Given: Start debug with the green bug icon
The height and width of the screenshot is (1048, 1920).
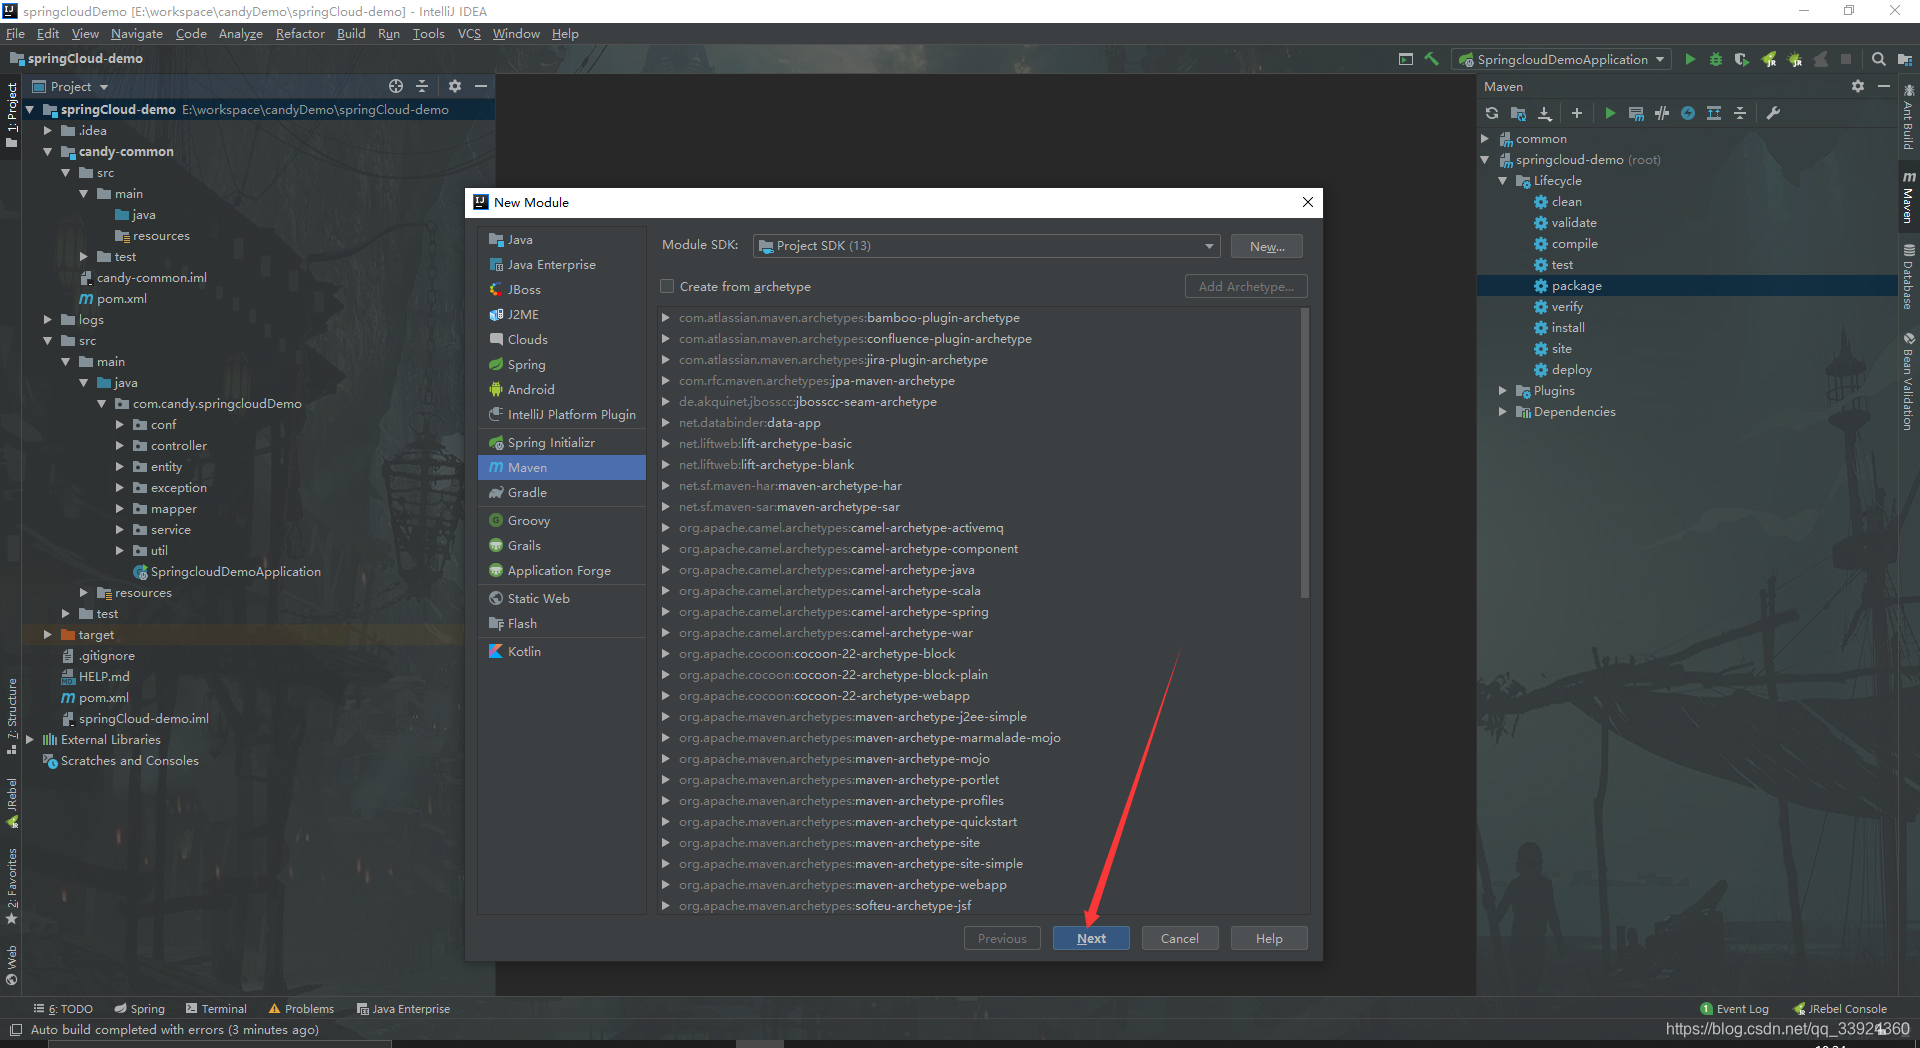Looking at the screenshot, I should pos(1716,59).
